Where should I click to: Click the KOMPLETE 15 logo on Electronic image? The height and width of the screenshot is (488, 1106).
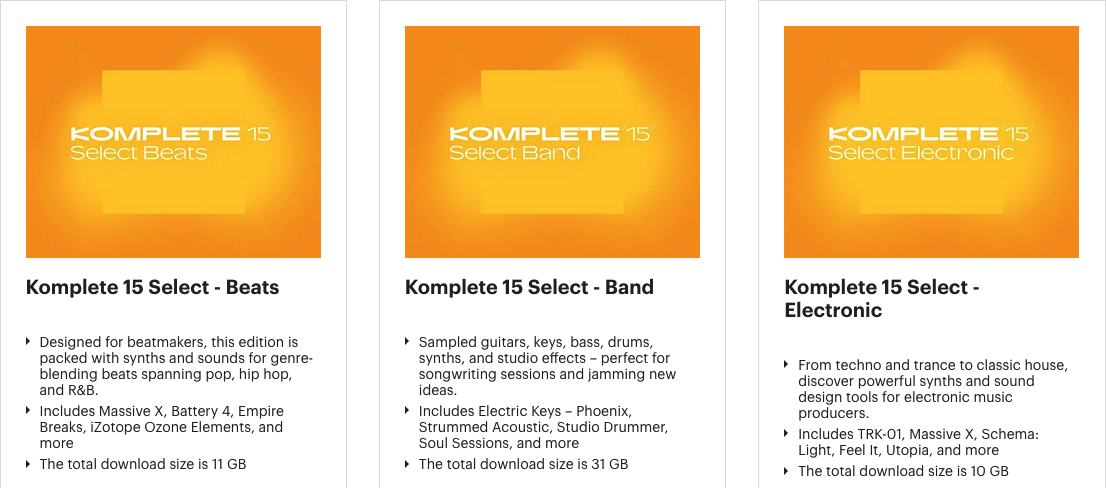click(929, 133)
